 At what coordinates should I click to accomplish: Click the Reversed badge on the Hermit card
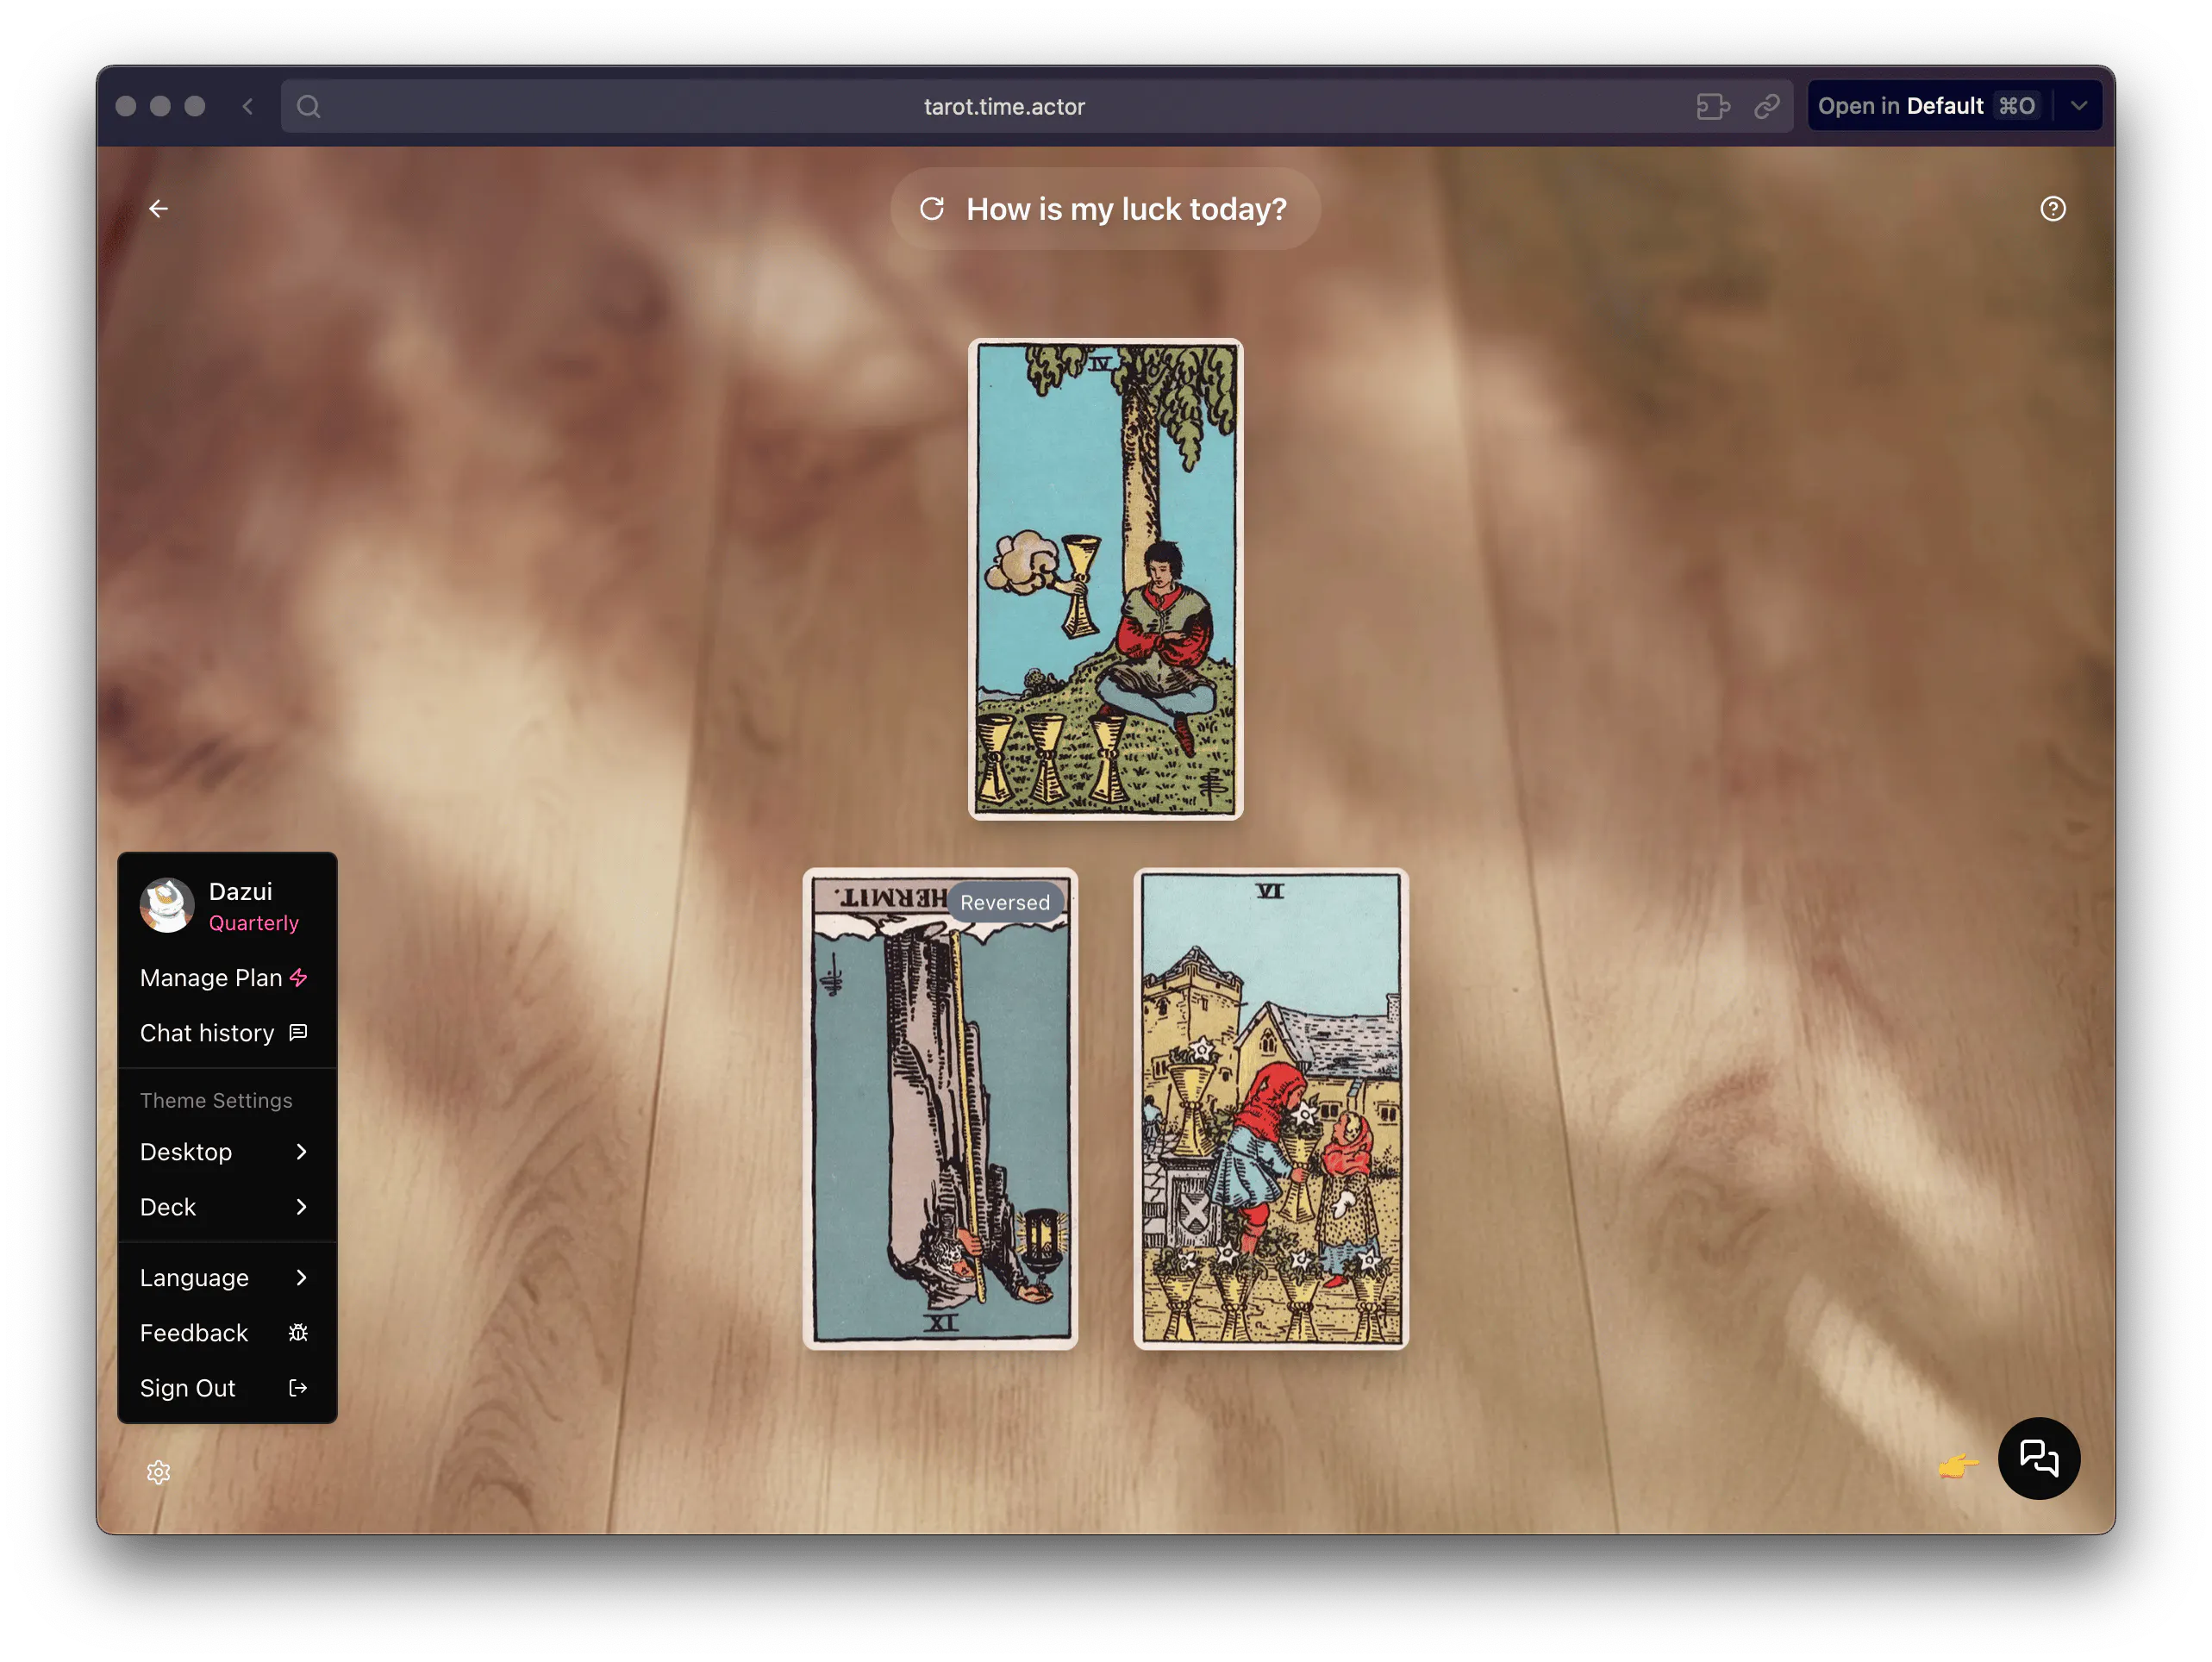tap(1004, 902)
